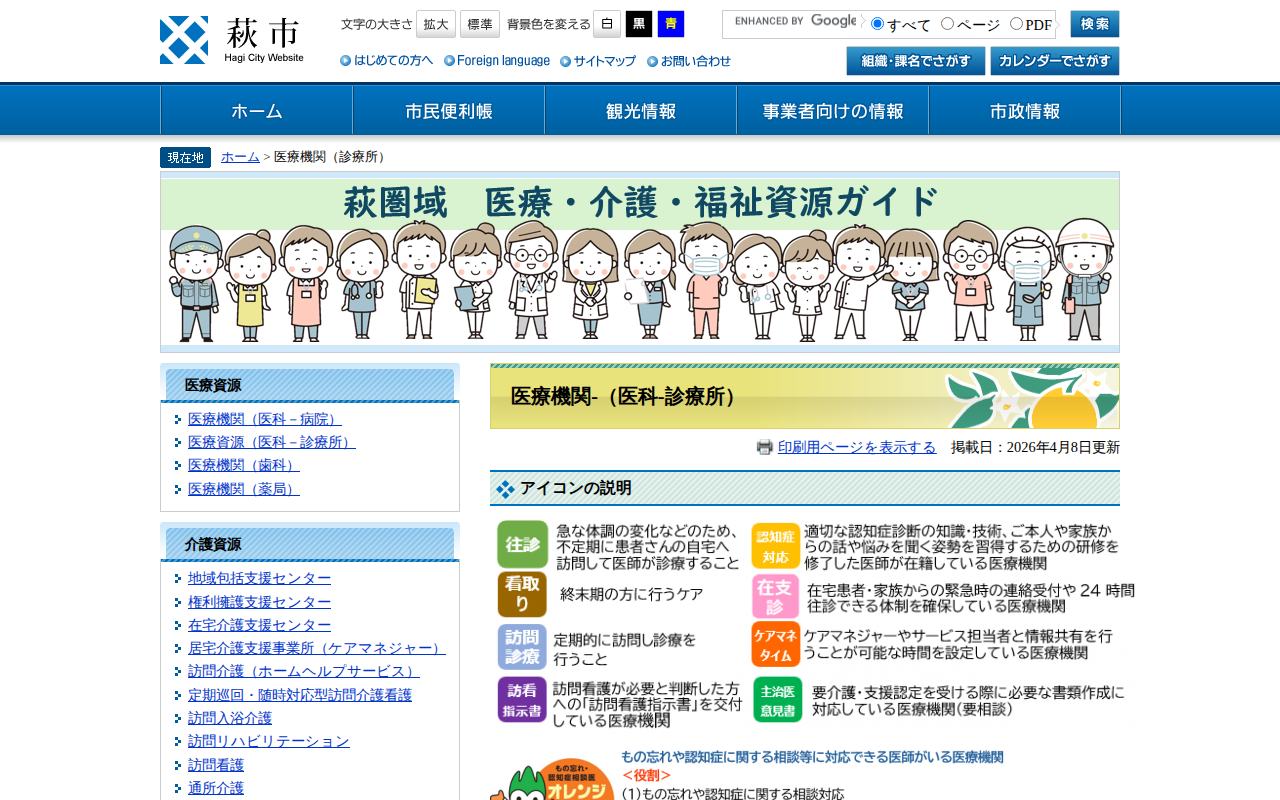
Task: Open 医療機関（薬局） sidebar link
Action: [x=244, y=489]
